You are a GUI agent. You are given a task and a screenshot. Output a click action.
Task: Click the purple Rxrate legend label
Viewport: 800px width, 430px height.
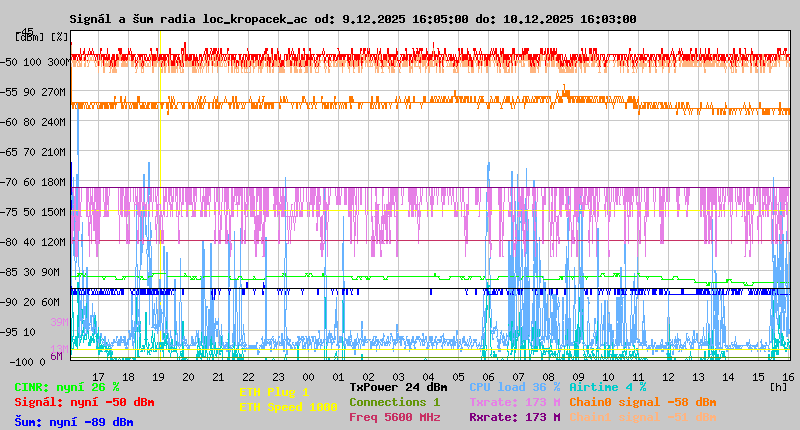514,418
